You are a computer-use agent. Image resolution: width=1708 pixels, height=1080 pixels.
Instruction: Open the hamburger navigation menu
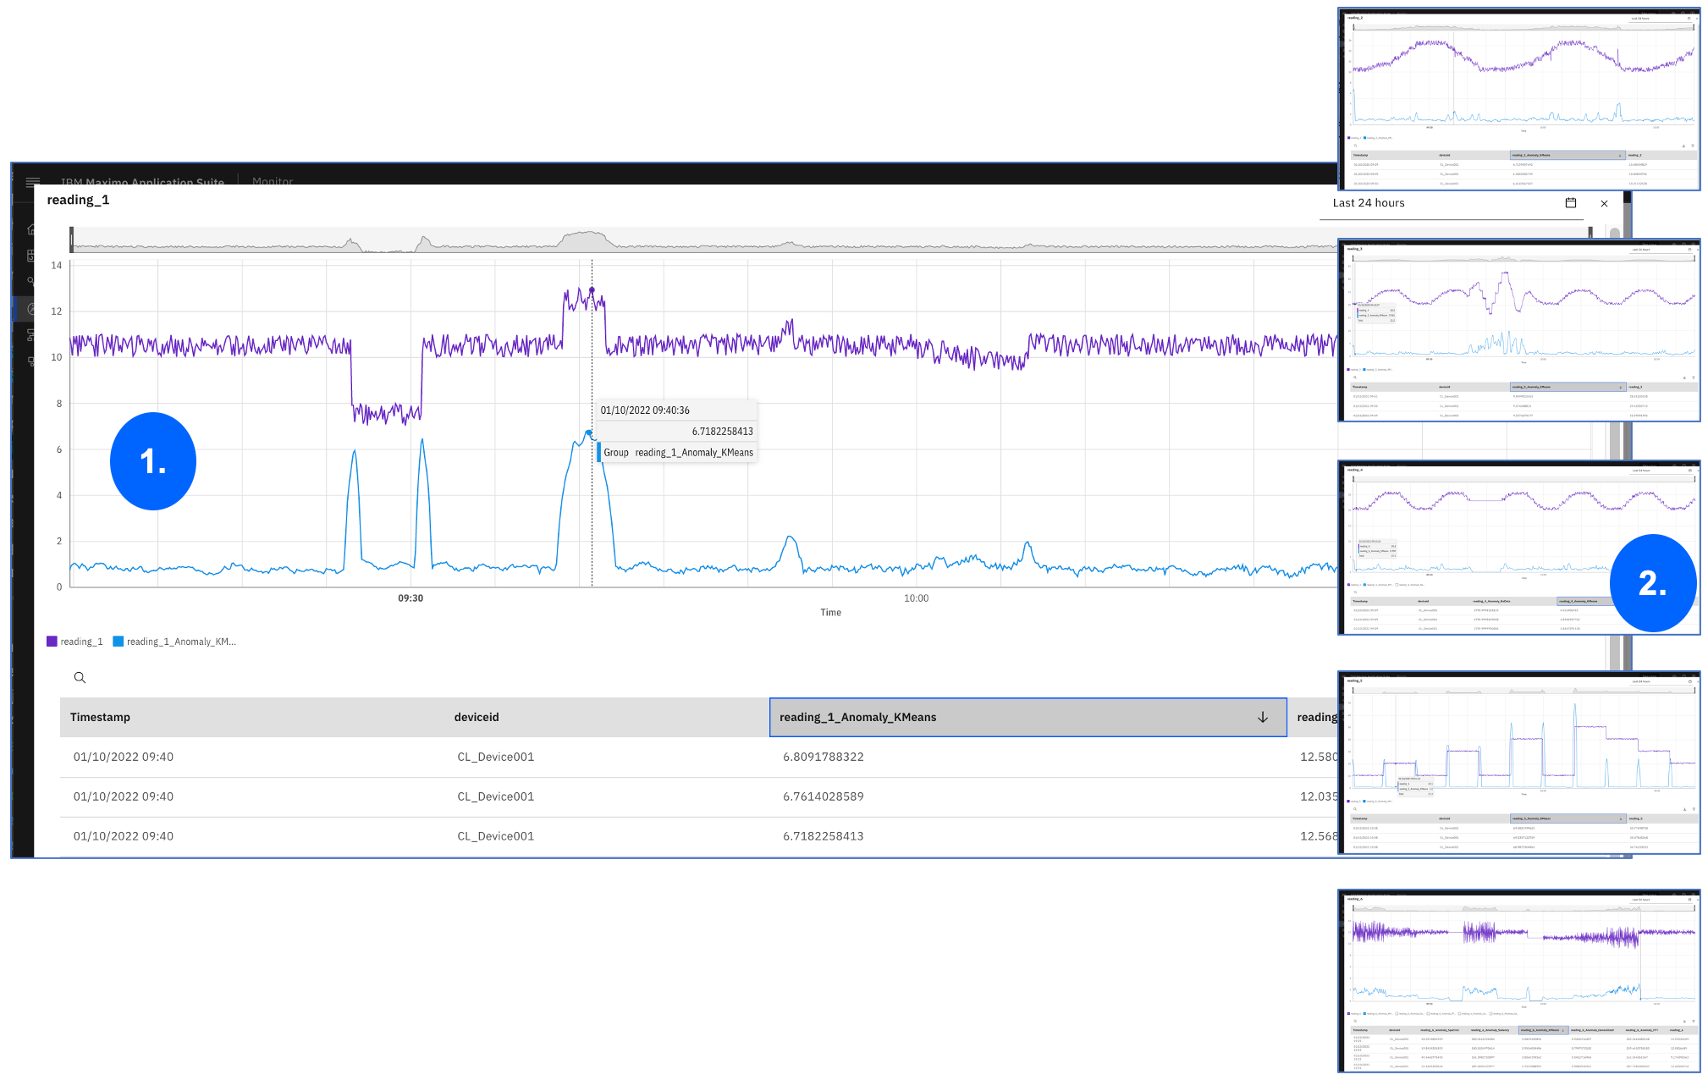click(x=32, y=181)
